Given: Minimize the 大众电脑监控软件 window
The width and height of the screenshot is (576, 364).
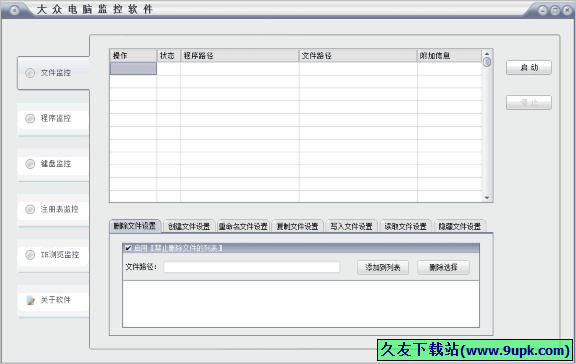Looking at the screenshot, I should (x=543, y=10).
